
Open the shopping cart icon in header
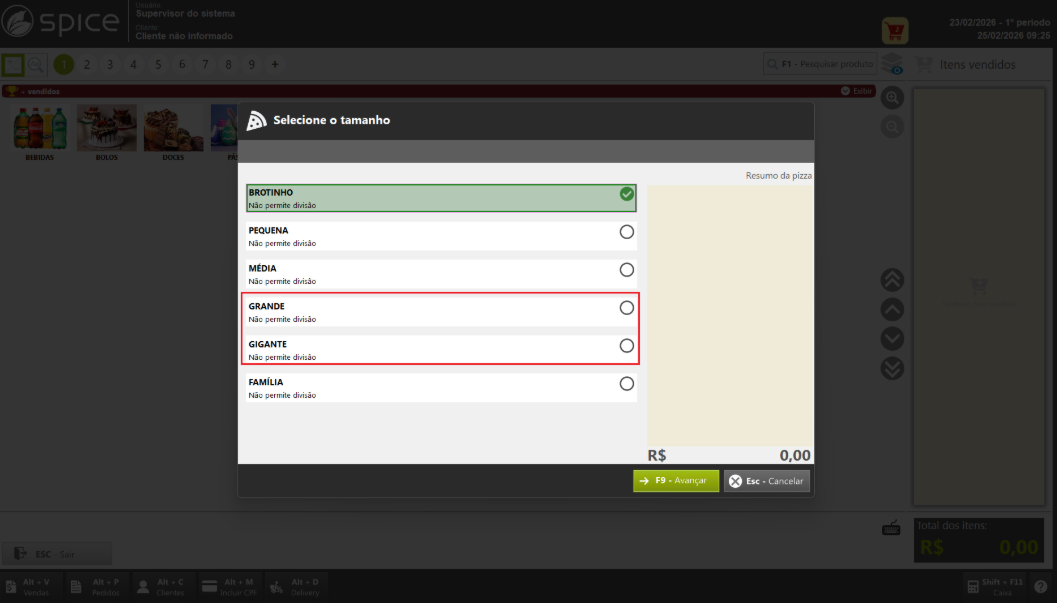(x=895, y=30)
